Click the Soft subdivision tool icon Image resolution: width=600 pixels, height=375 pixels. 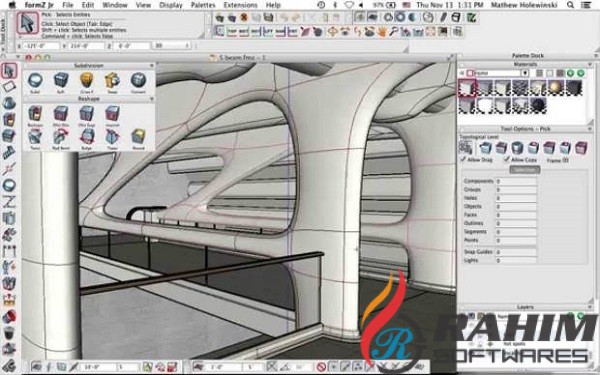point(61,80)
